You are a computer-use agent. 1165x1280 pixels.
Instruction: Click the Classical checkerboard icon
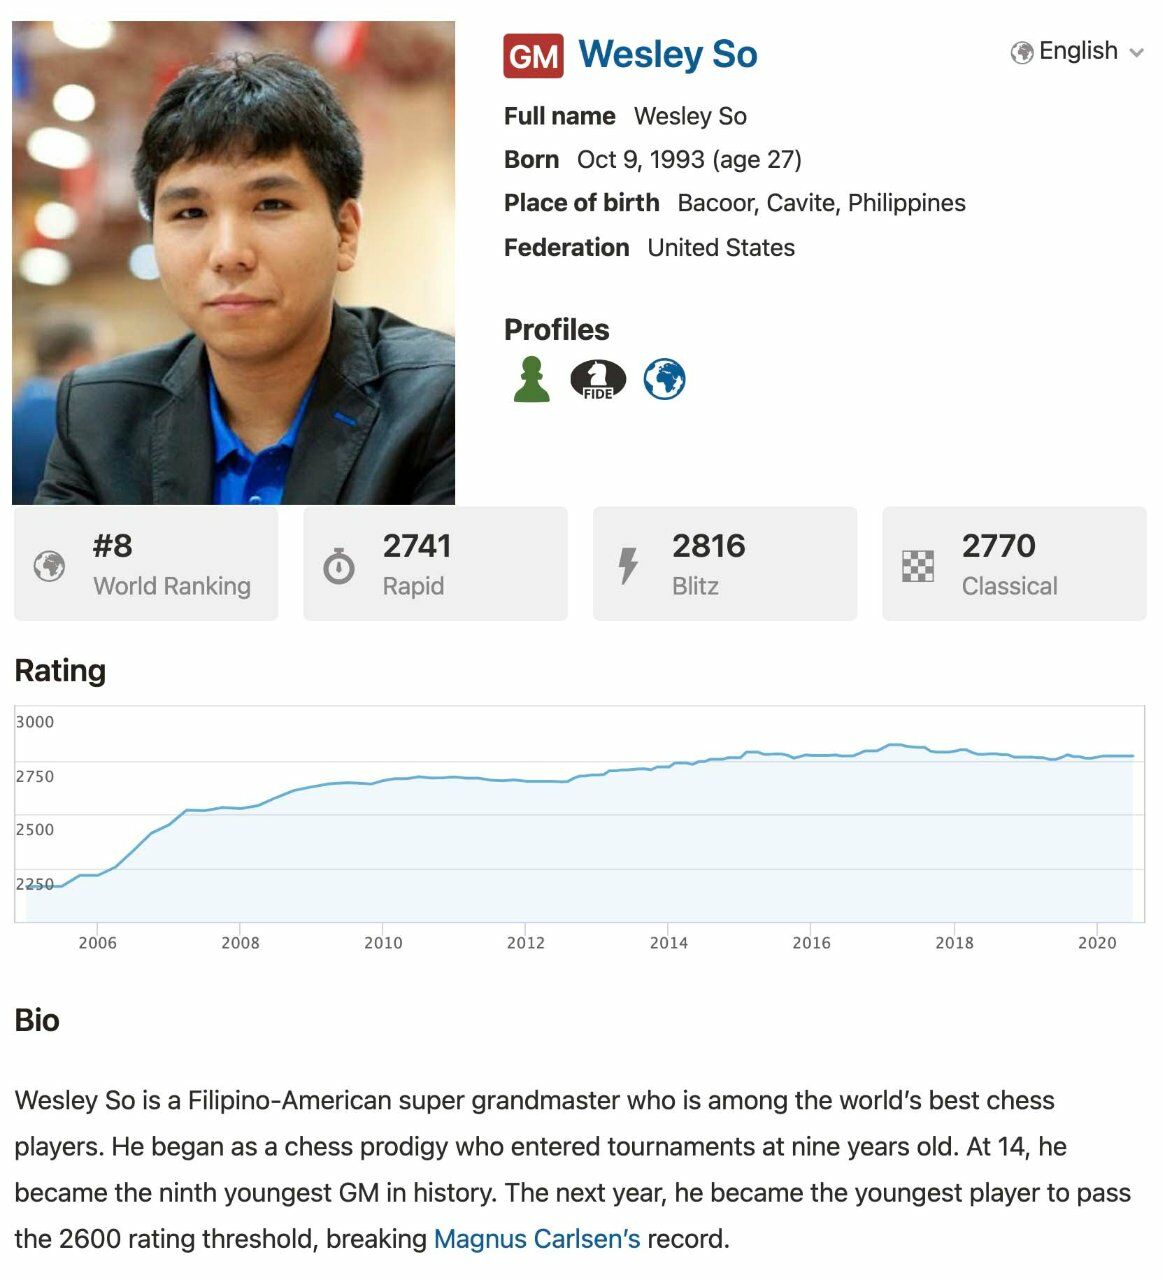pyautogui.click(x=918, y=566)
